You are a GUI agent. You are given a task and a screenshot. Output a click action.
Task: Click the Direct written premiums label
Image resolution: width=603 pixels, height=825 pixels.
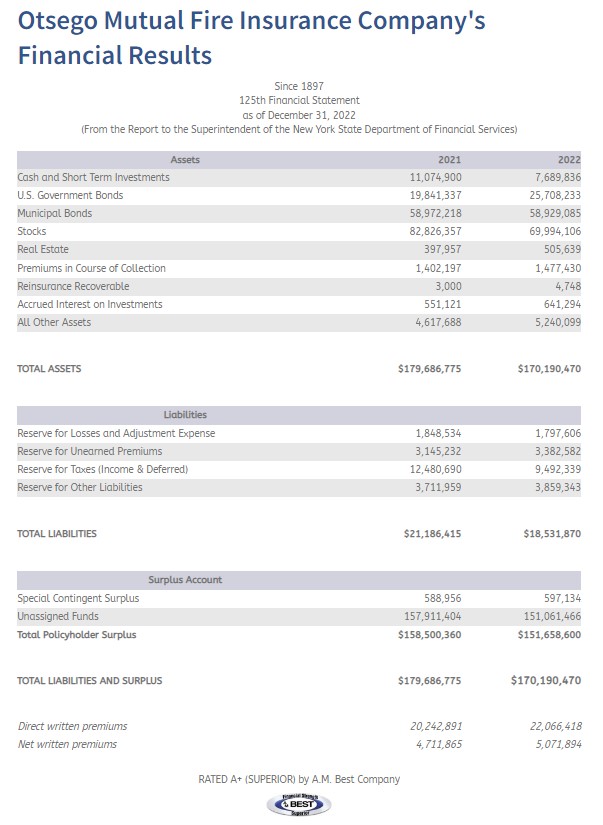[x=73, y=726]
